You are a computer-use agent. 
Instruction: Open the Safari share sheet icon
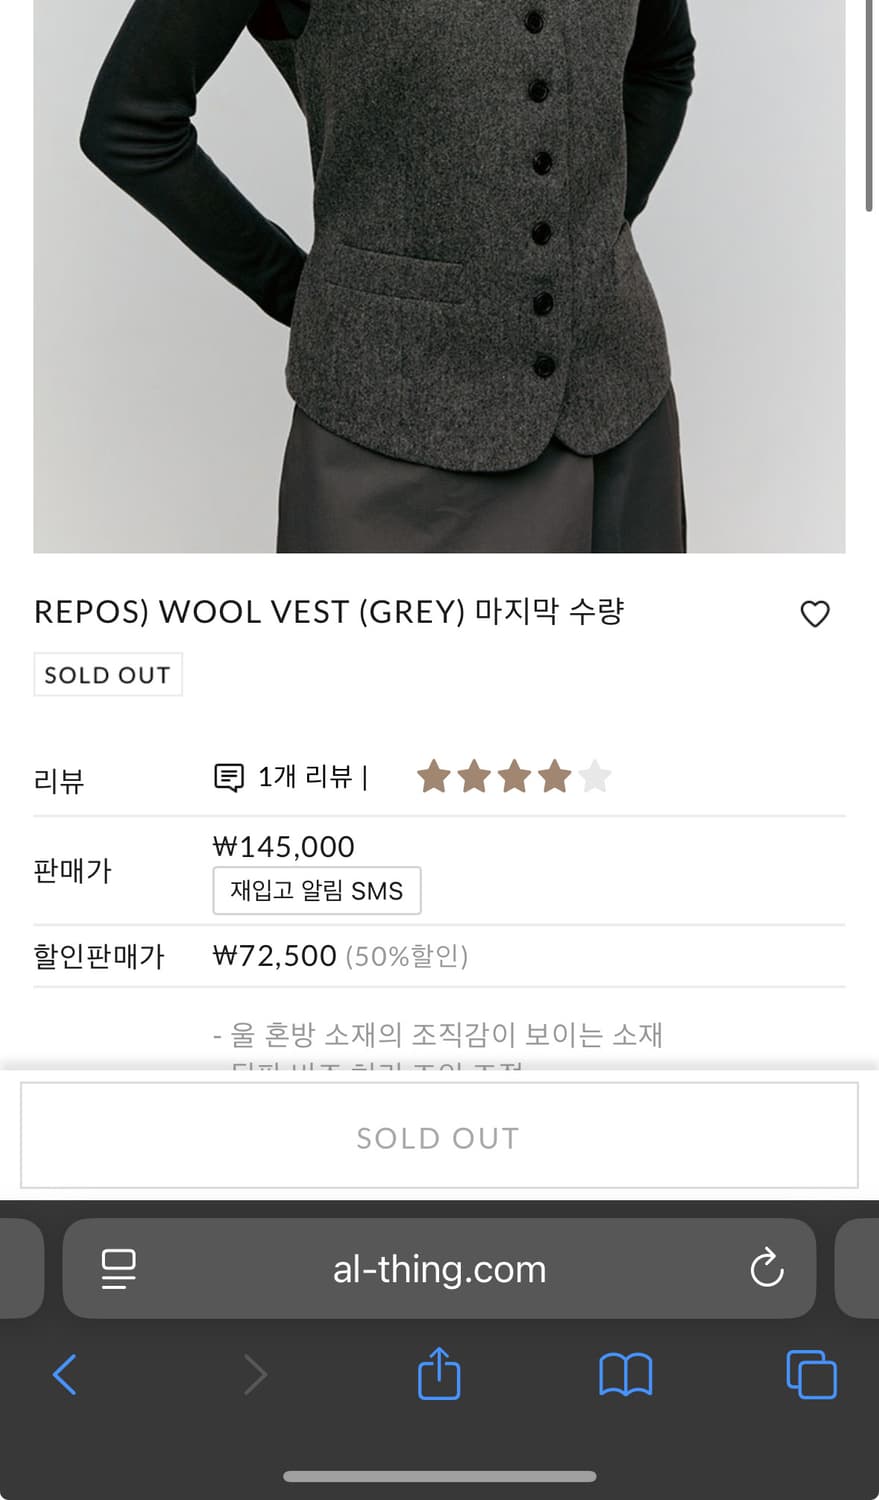click(439, 1374)
